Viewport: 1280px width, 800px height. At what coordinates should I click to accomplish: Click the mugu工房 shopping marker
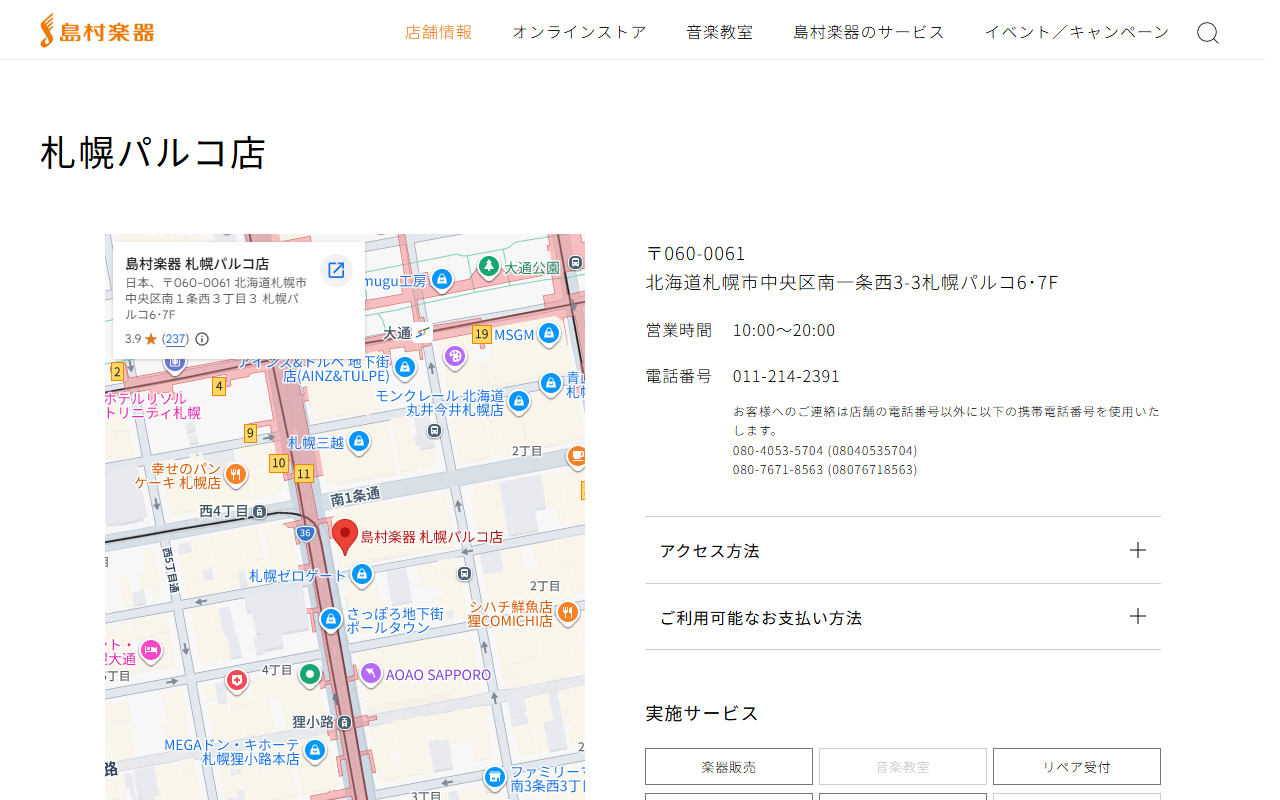click(x=442, y=279)
